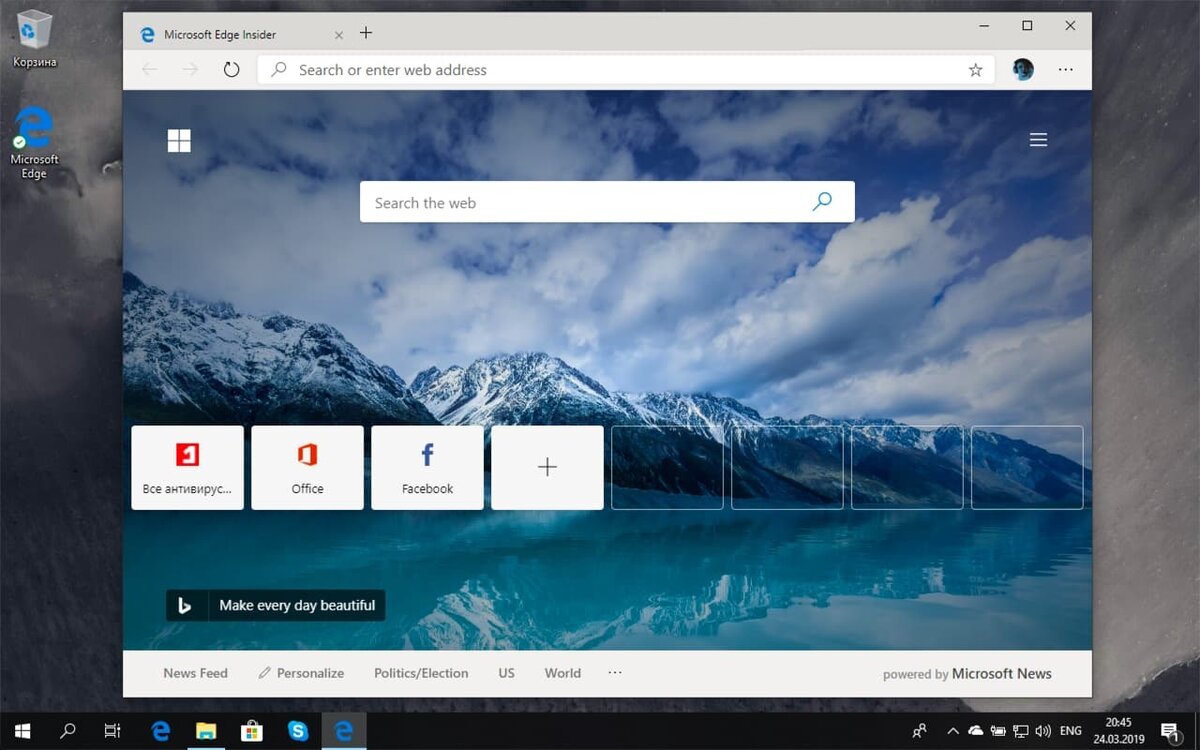Screen dimensions: 1200x750
Task: Reload the page with Refresh icon
Action: [x=231, y=70]
